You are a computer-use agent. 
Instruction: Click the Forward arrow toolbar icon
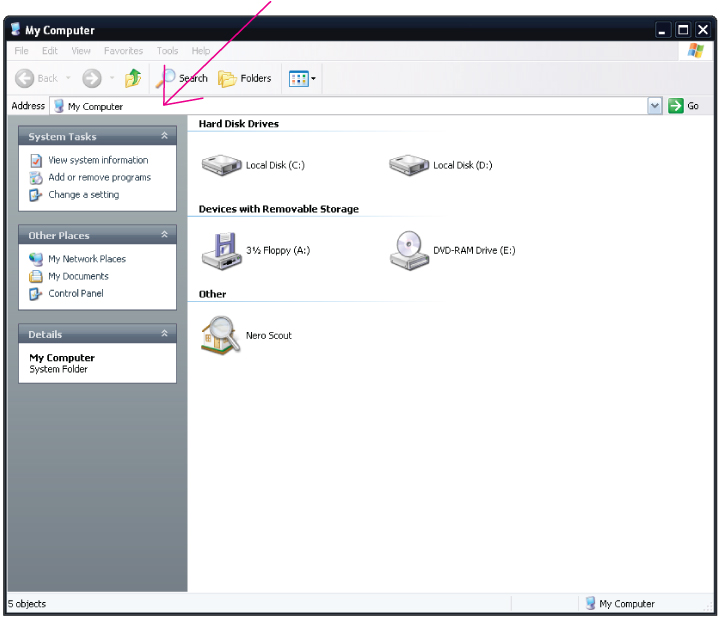(x=92, y=78)
